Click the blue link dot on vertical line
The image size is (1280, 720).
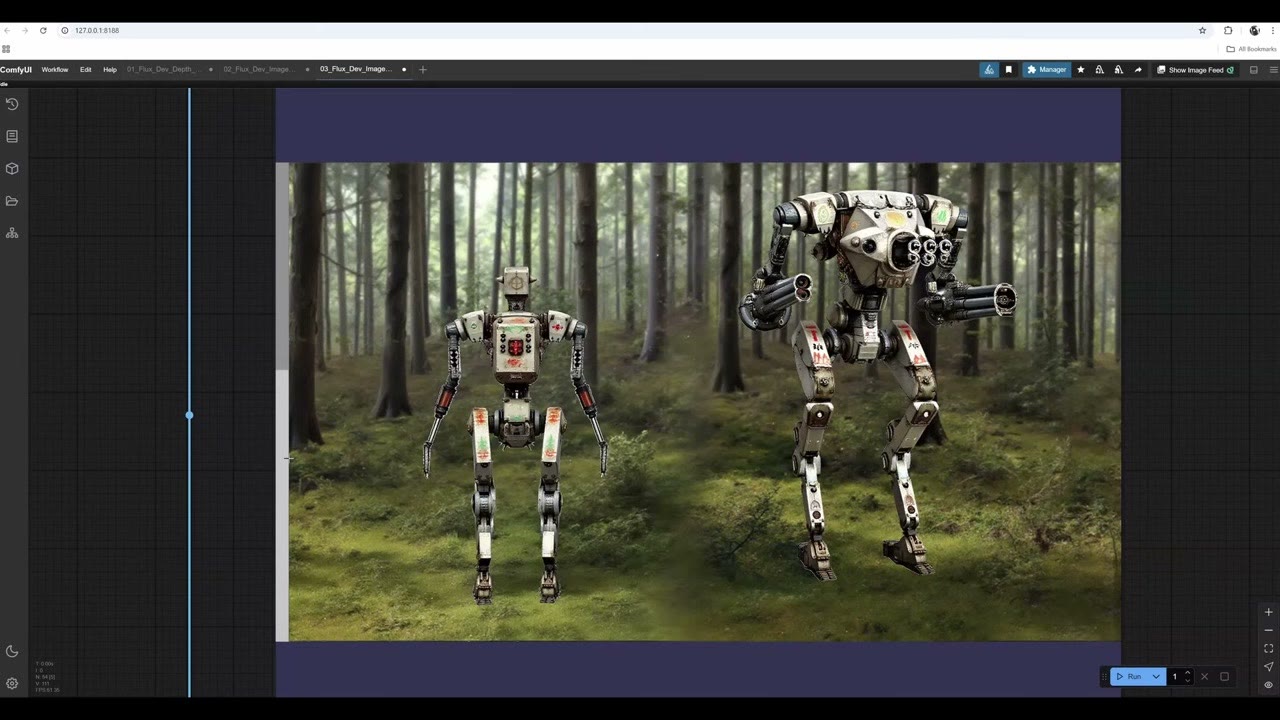click(189, 415)
